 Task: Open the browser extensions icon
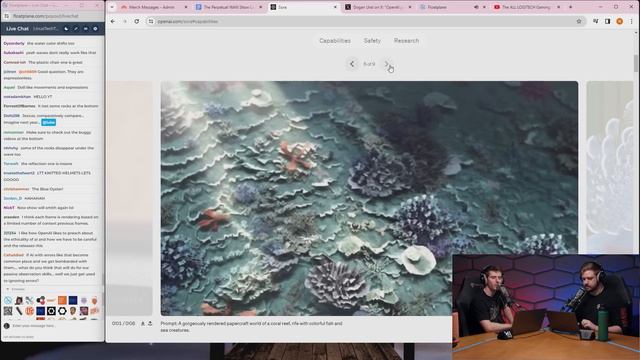click(x=596, y=21)
